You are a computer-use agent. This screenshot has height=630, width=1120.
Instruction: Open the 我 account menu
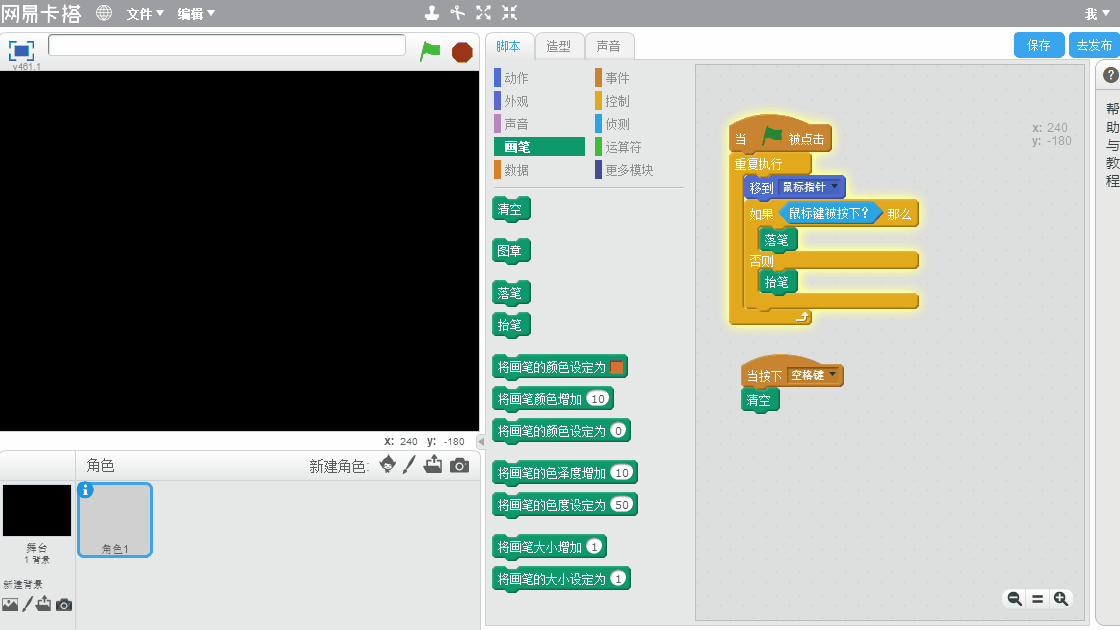tap(1097, 14)
